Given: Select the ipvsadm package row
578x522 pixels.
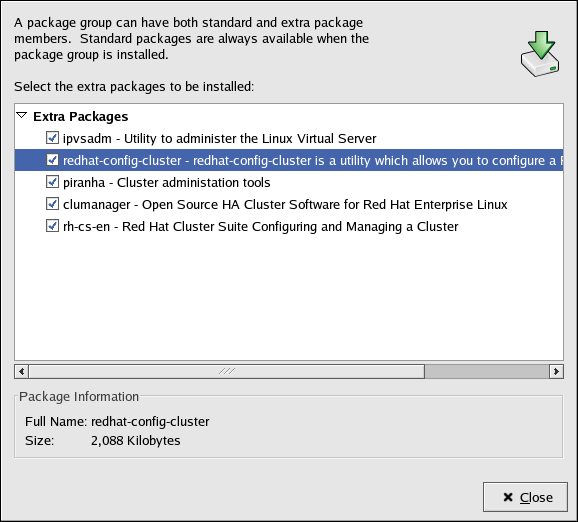Looking at the screenshot, I should point(289,138).
